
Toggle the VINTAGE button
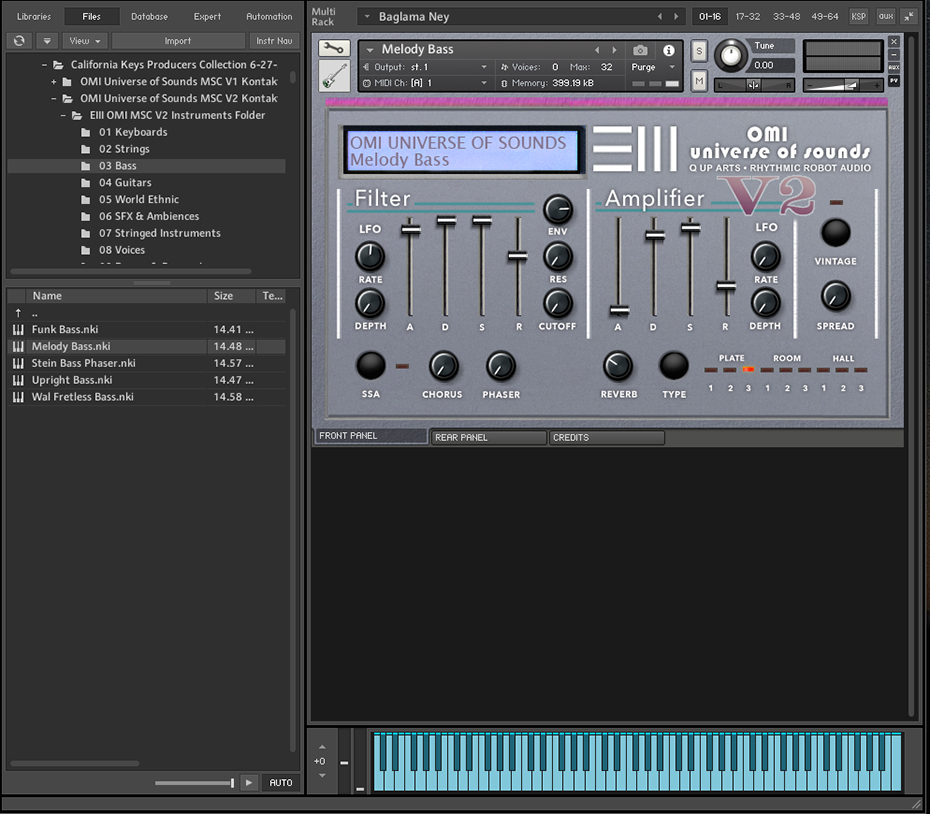835,233
